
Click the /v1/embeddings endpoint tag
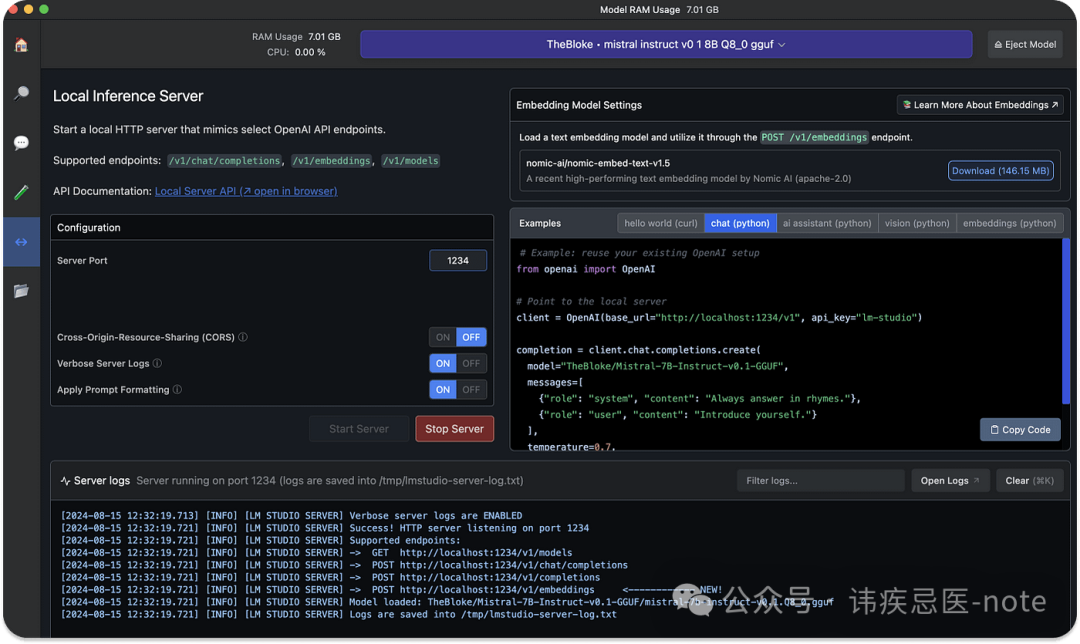click(x=331, y=160)
